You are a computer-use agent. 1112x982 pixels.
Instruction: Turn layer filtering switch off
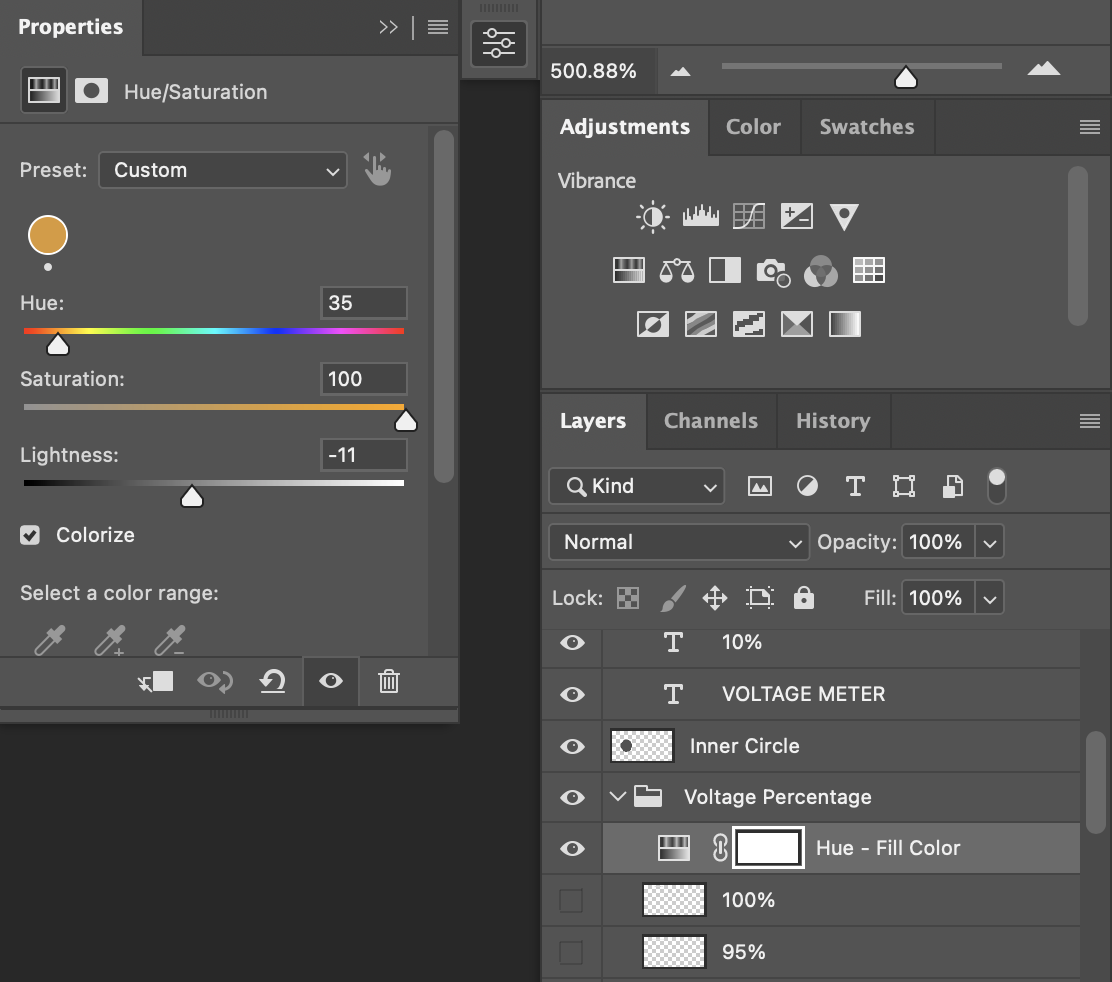pyautogui.click(x=996, y=486)
